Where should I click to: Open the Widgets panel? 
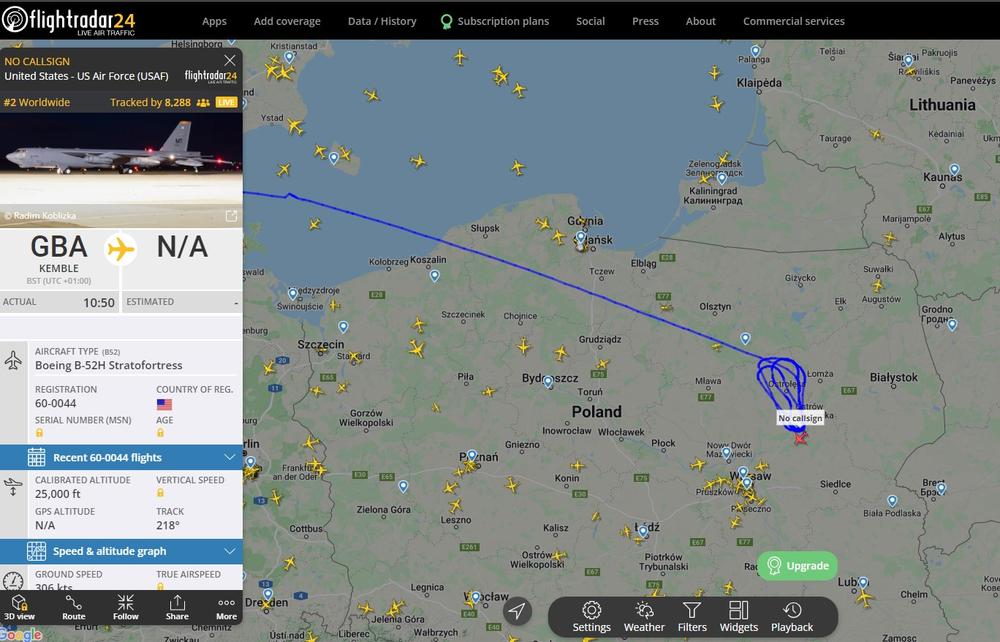(x=739, y=616)
